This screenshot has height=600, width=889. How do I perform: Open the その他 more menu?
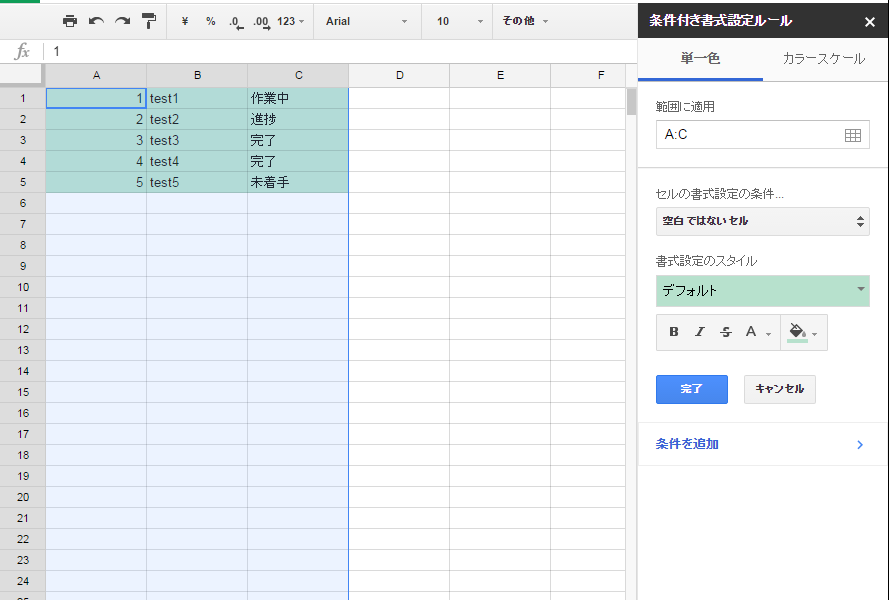525,21
